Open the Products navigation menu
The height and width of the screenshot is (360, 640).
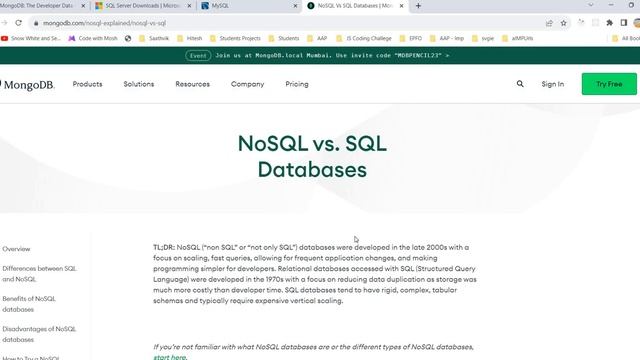[87, 84]
